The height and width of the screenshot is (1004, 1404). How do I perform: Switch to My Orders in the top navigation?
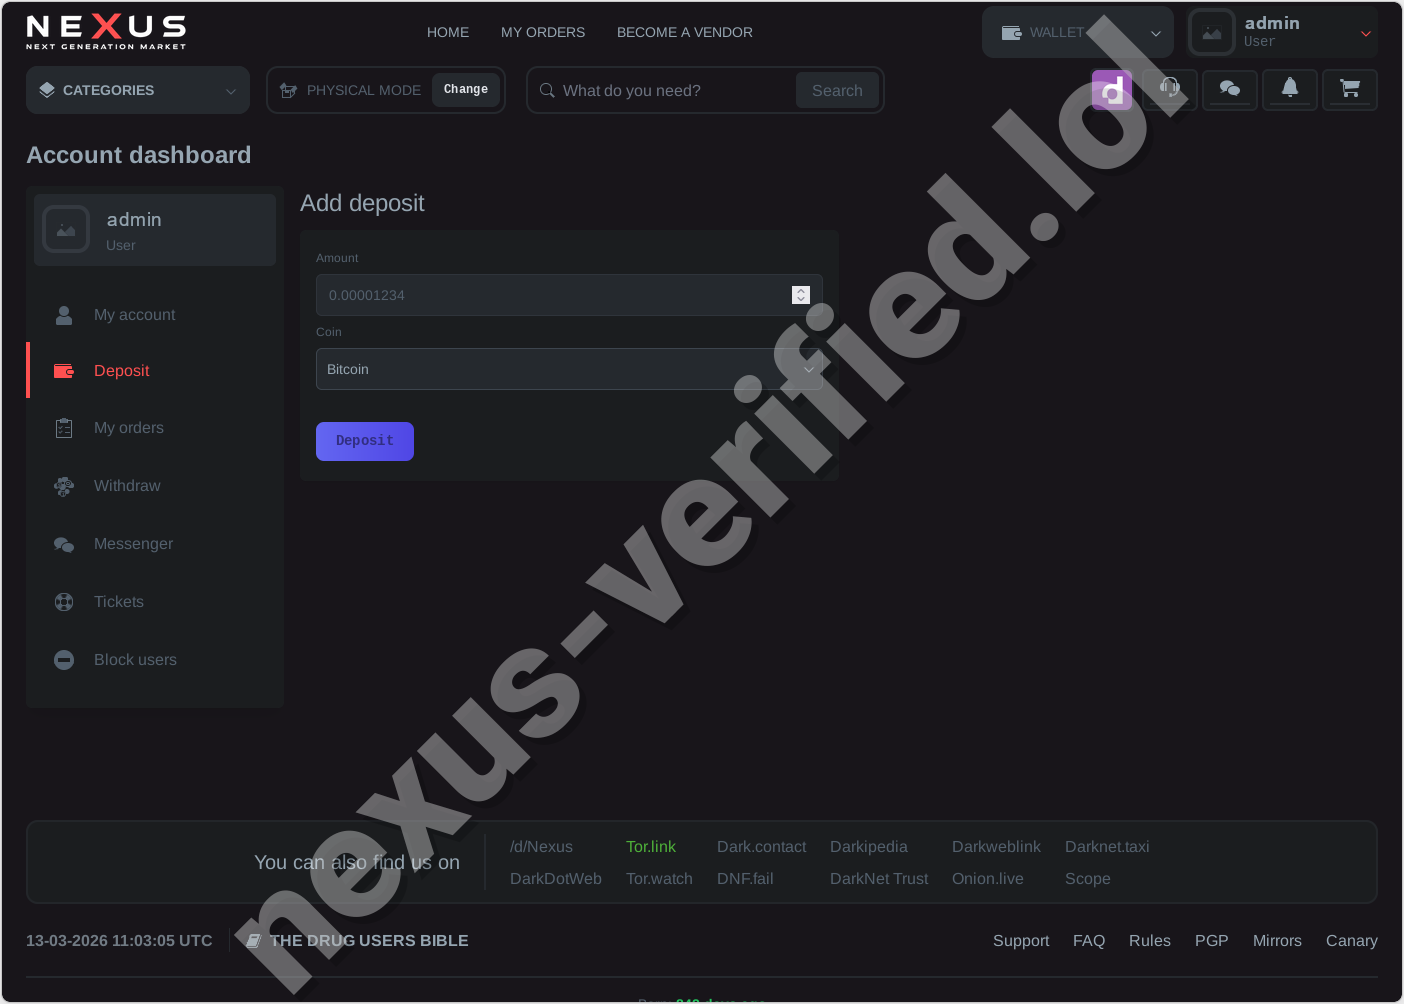(542, 31)
